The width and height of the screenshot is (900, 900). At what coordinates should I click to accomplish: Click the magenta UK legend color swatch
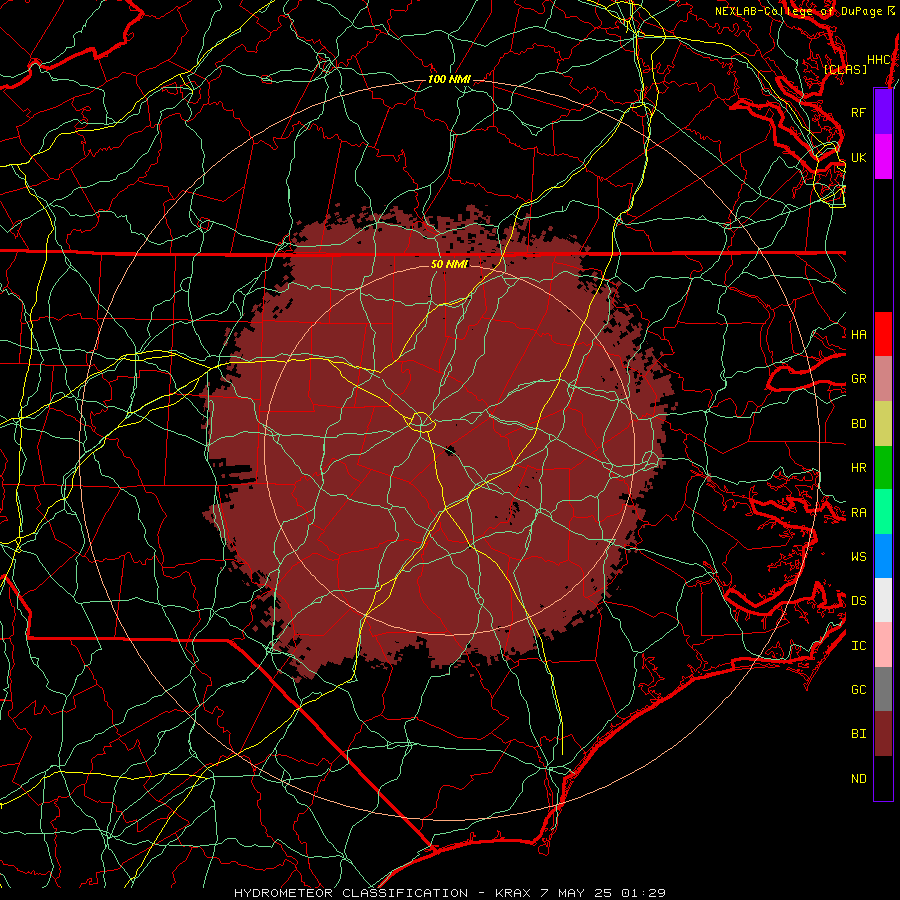tap(883, 157)
